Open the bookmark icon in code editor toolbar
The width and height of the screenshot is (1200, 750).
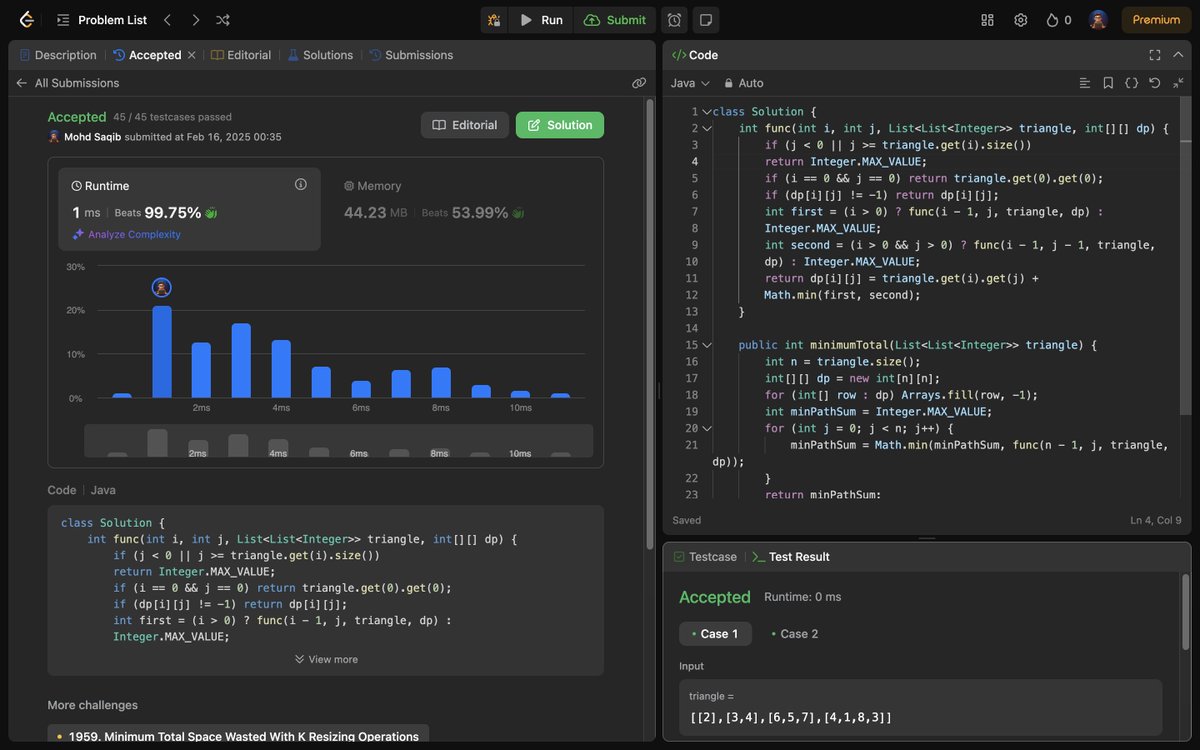(1108, 82)
